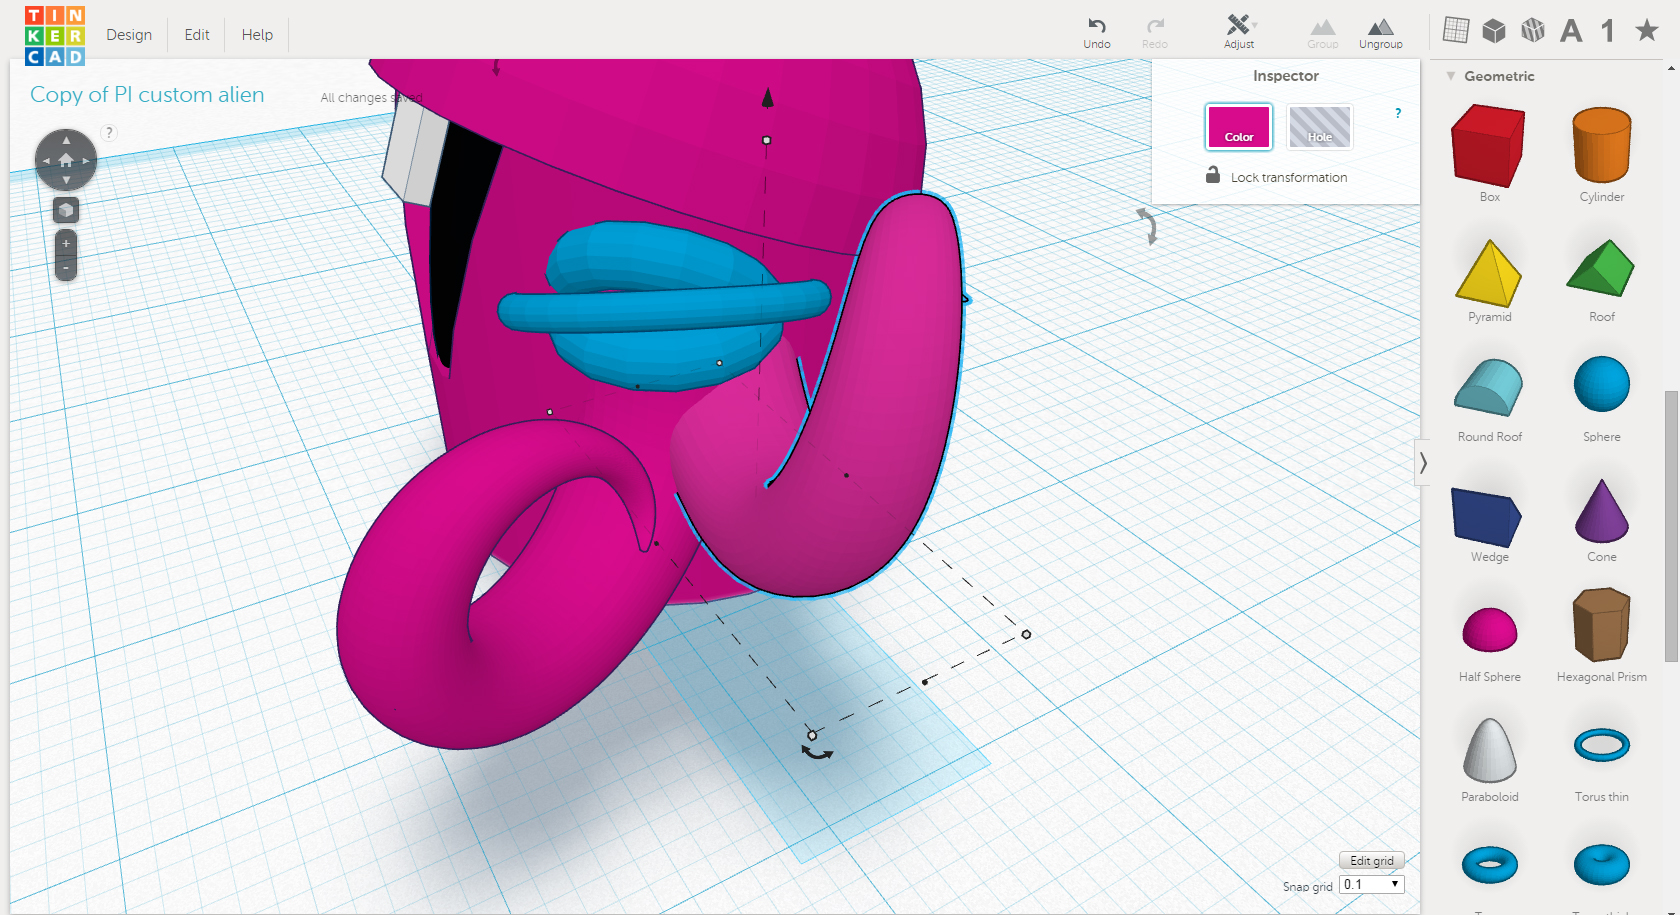Open the Adjust tool menu
The height and width of the screenshot is (915, 1680).
1239,32
